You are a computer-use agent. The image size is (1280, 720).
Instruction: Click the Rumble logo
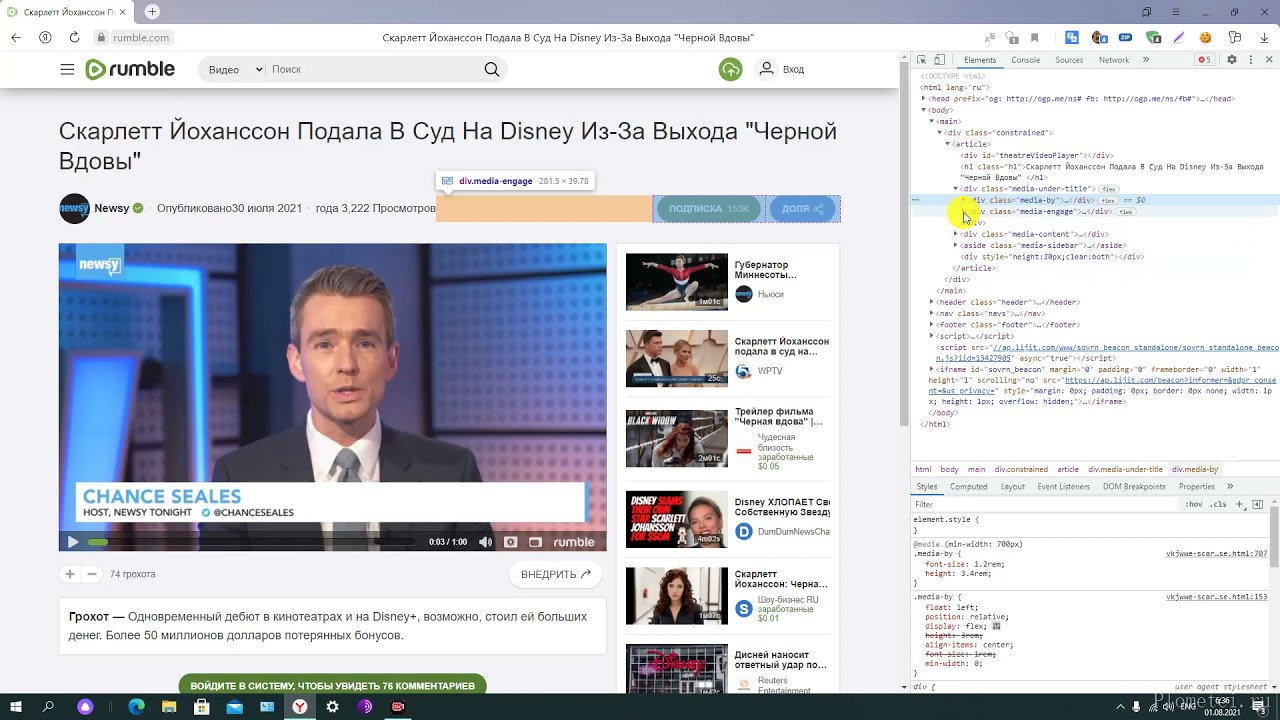pyautogui.click(x=129, y=69)
